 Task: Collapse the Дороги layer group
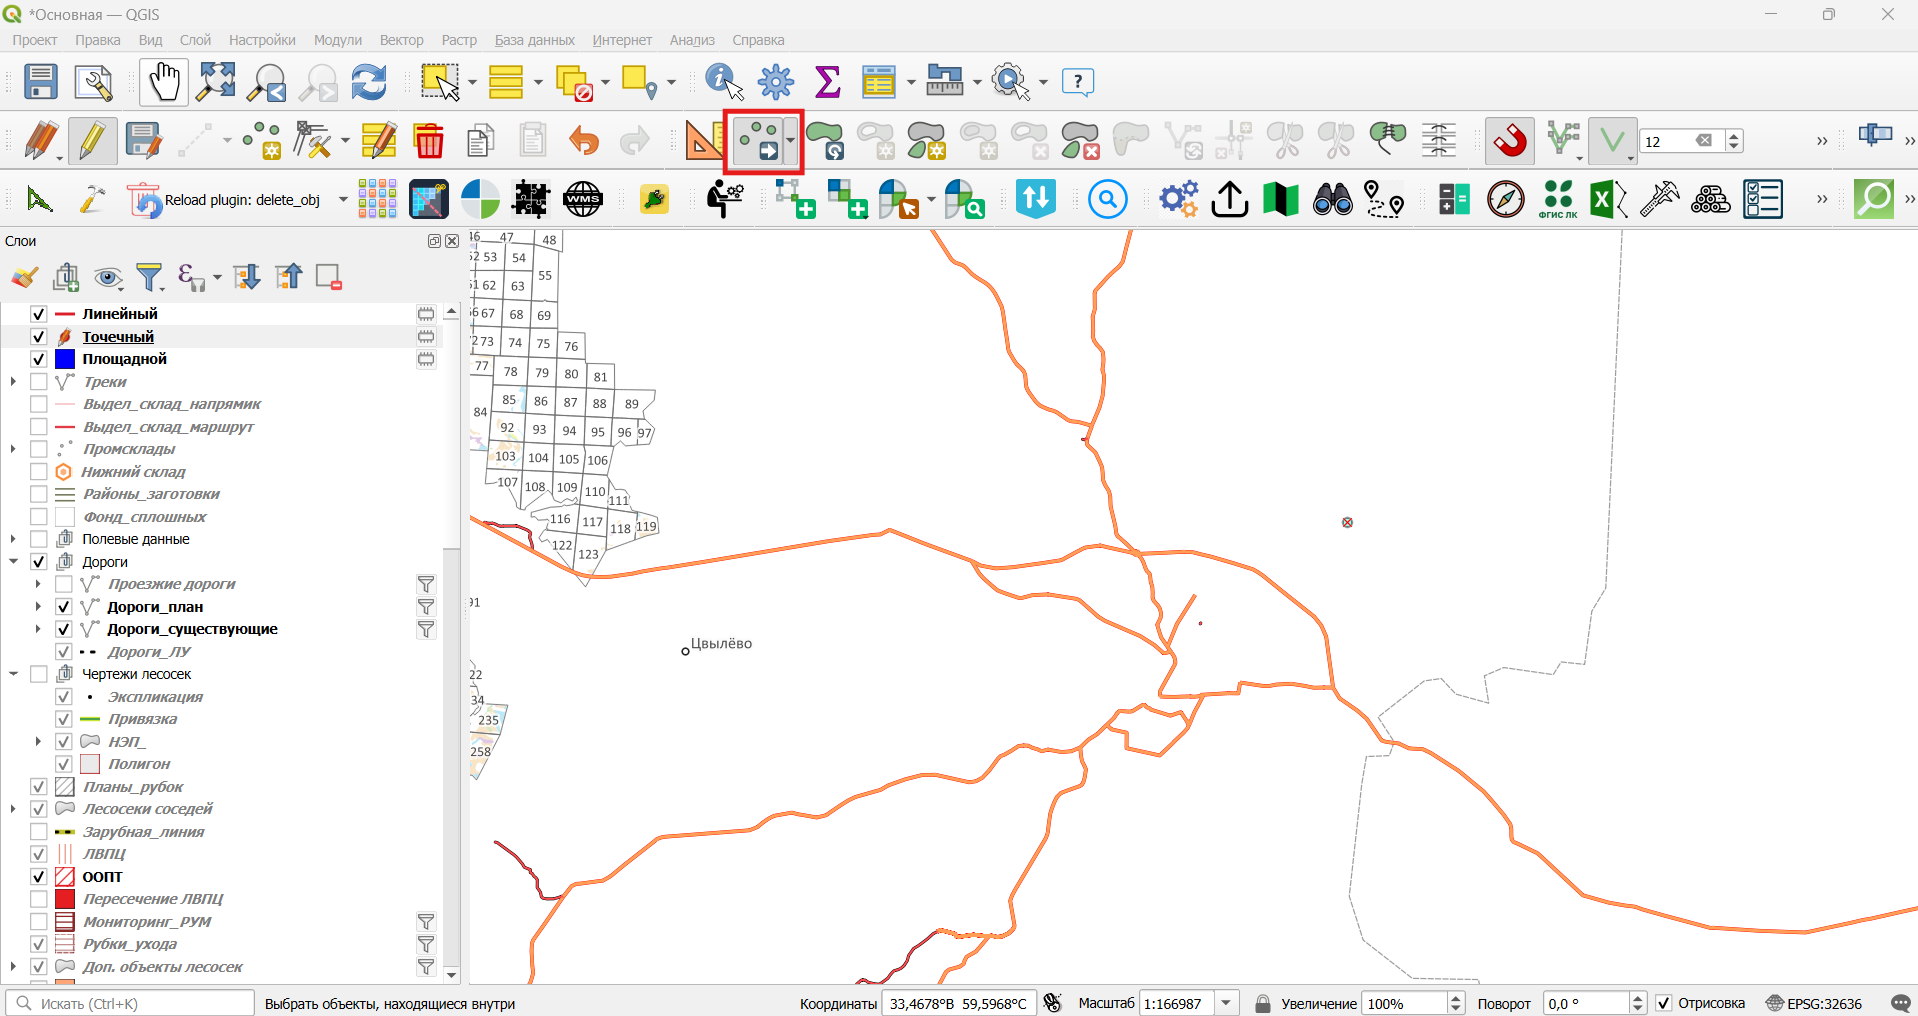pyautogui.click(x=13, y=562)
